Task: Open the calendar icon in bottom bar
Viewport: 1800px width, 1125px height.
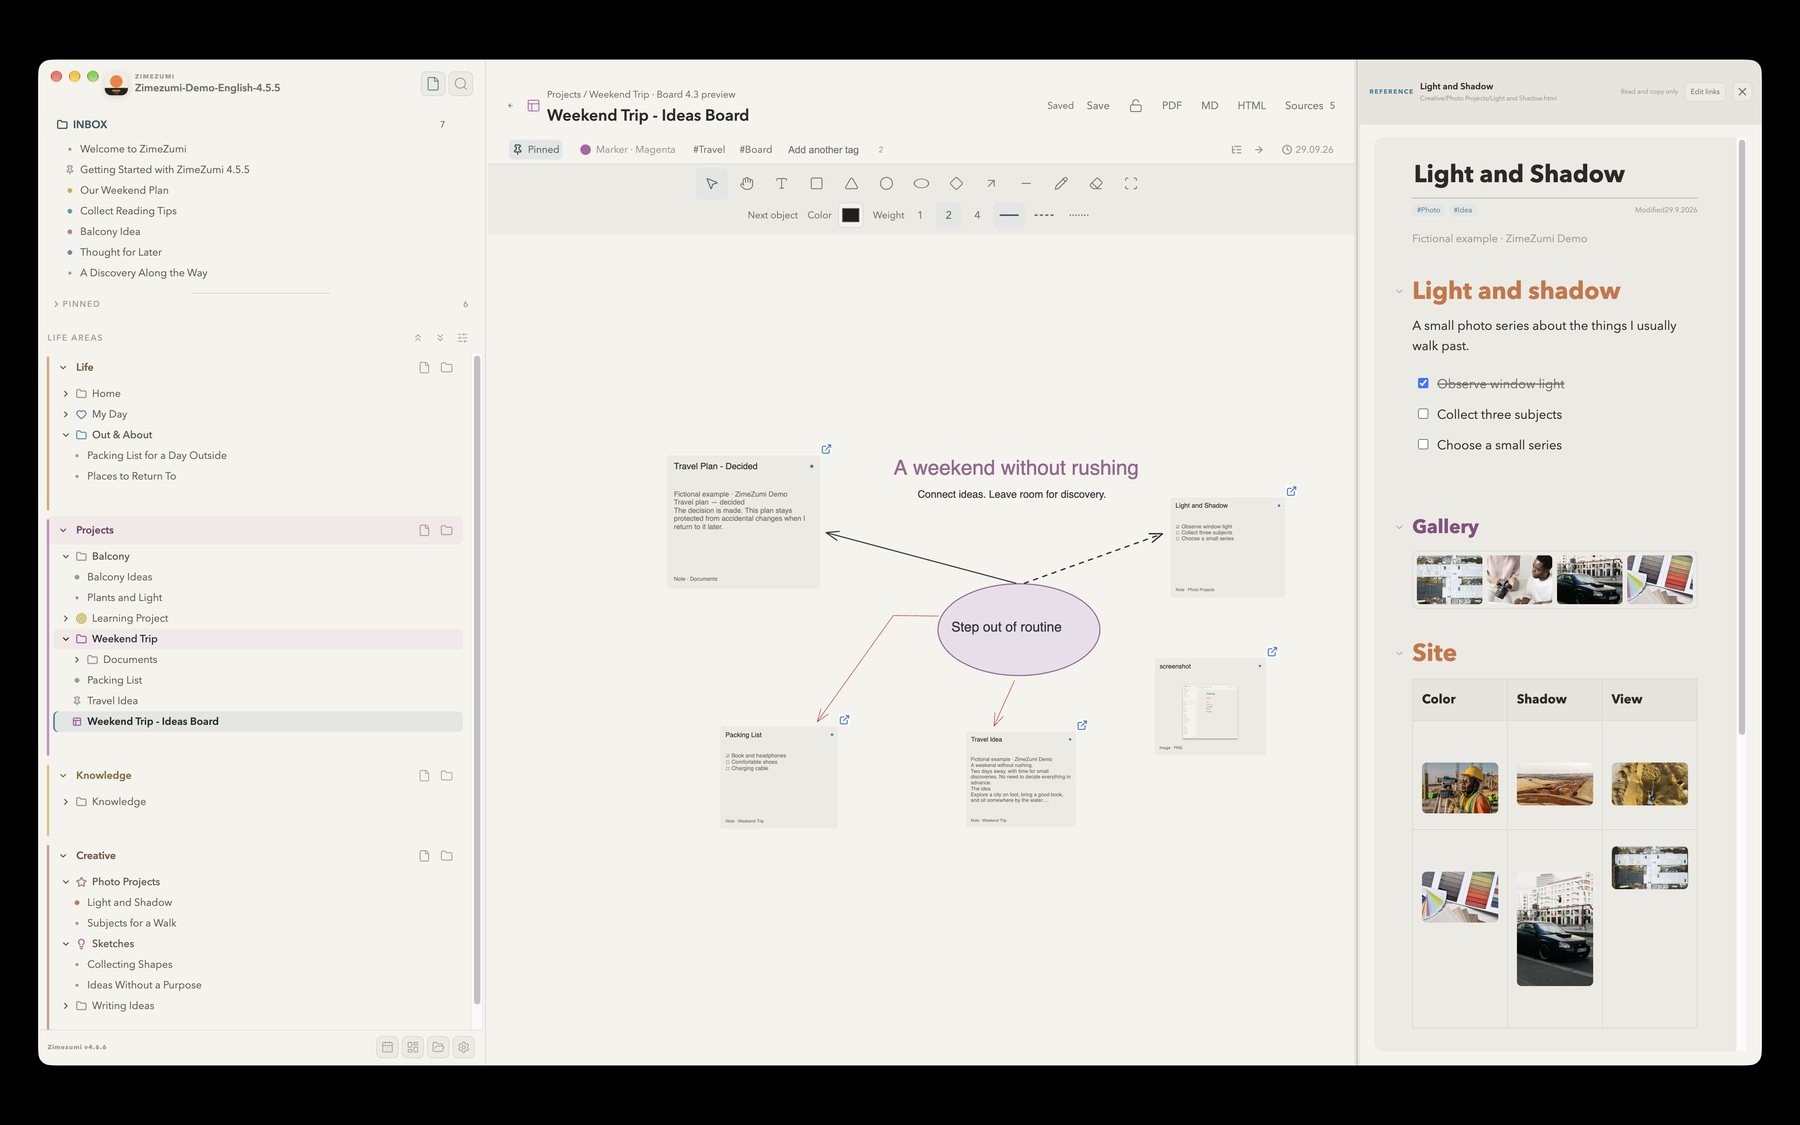Action: click(388, 1047)
